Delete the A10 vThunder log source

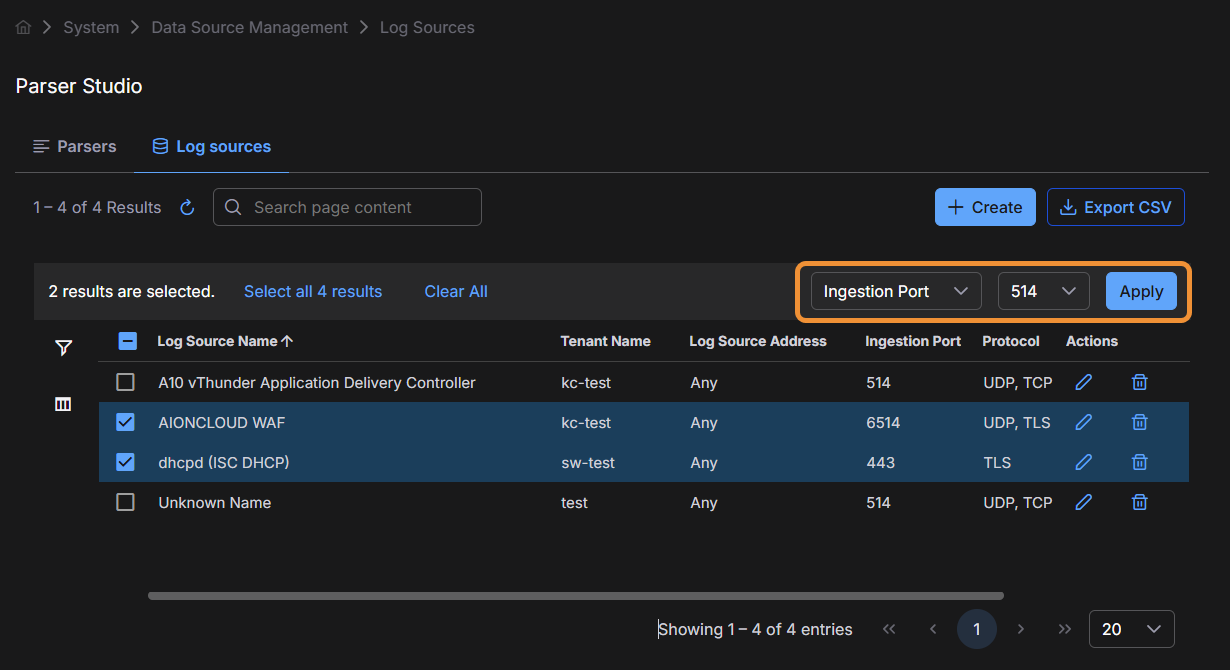coord(1139,383)
